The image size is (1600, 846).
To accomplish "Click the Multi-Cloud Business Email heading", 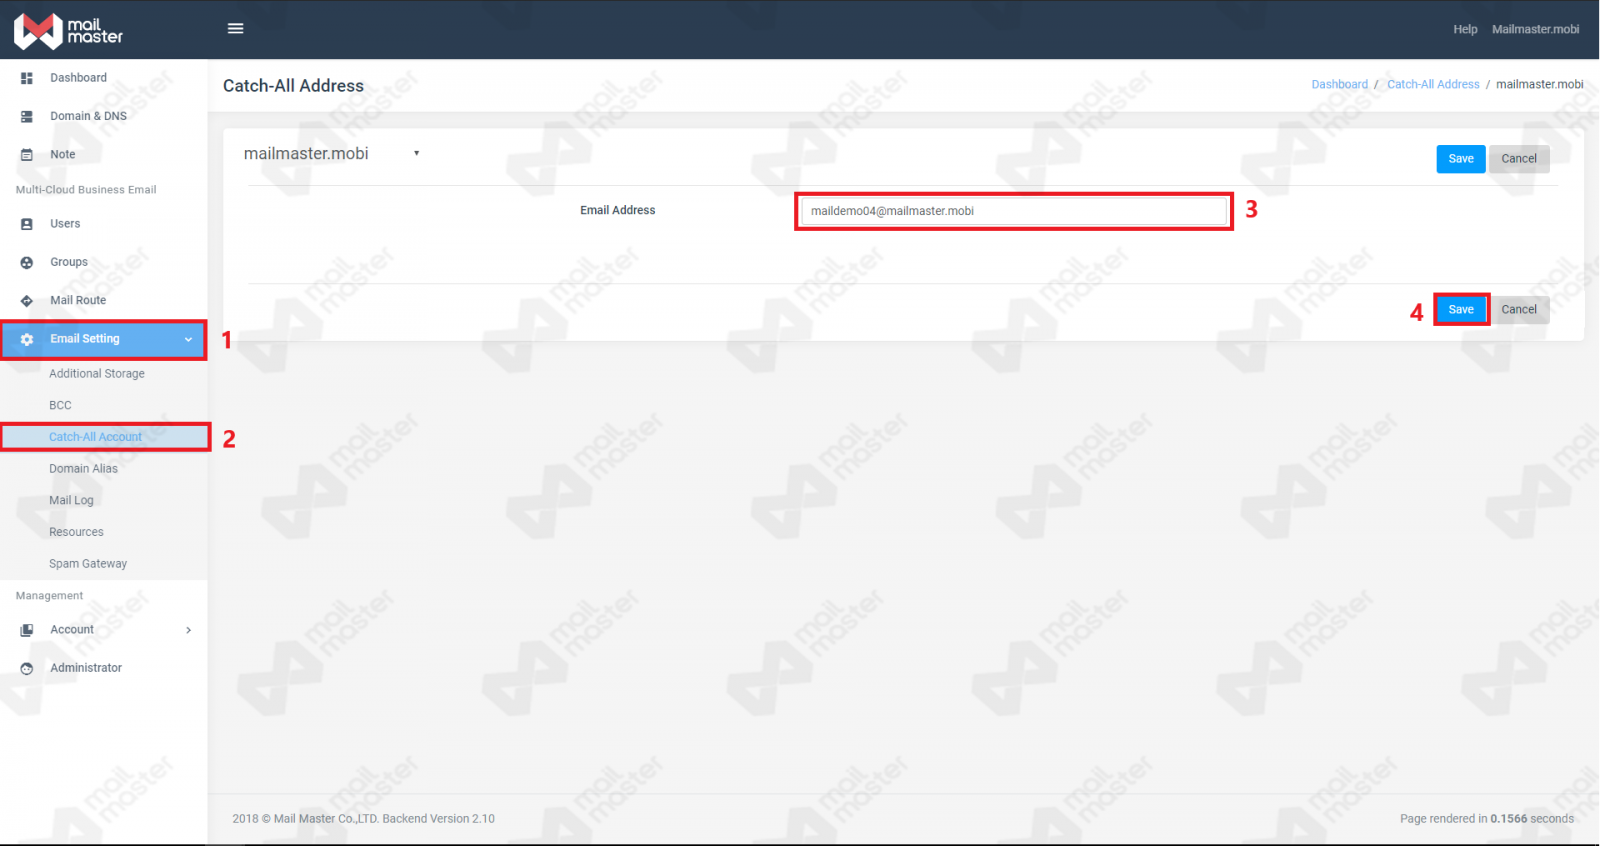I will (86, 190).
